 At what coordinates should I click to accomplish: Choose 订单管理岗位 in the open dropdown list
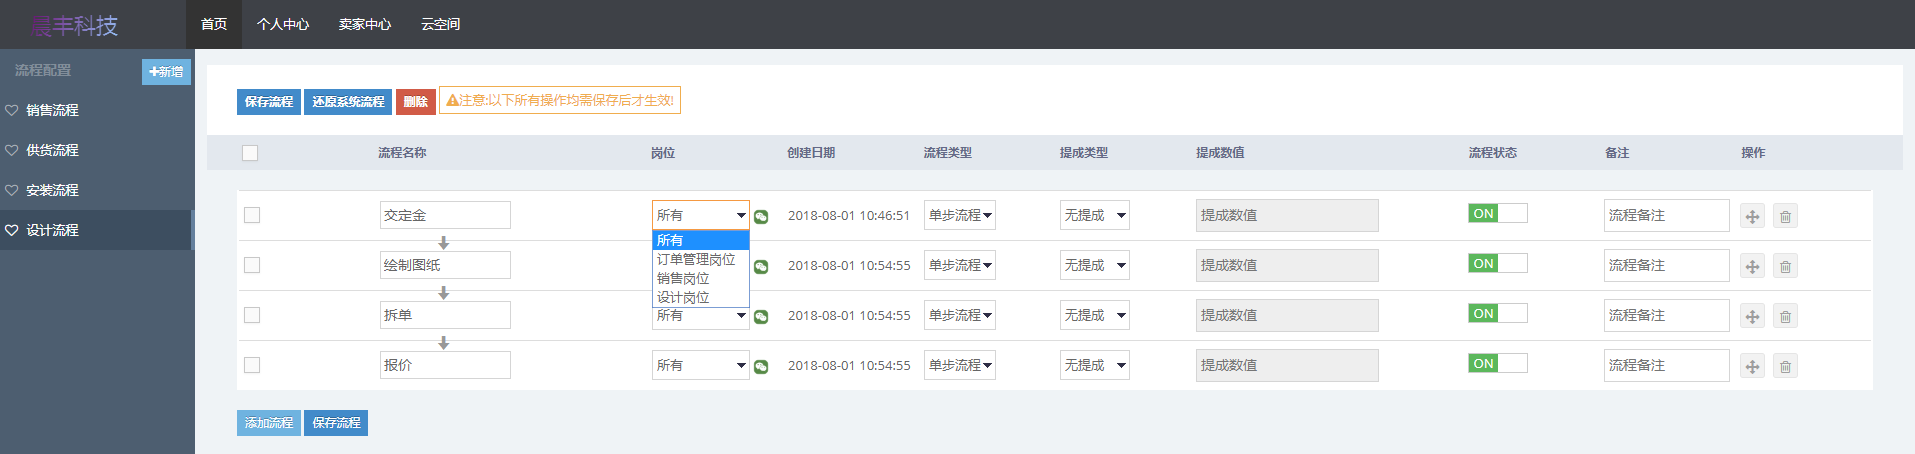click(701, 259)
